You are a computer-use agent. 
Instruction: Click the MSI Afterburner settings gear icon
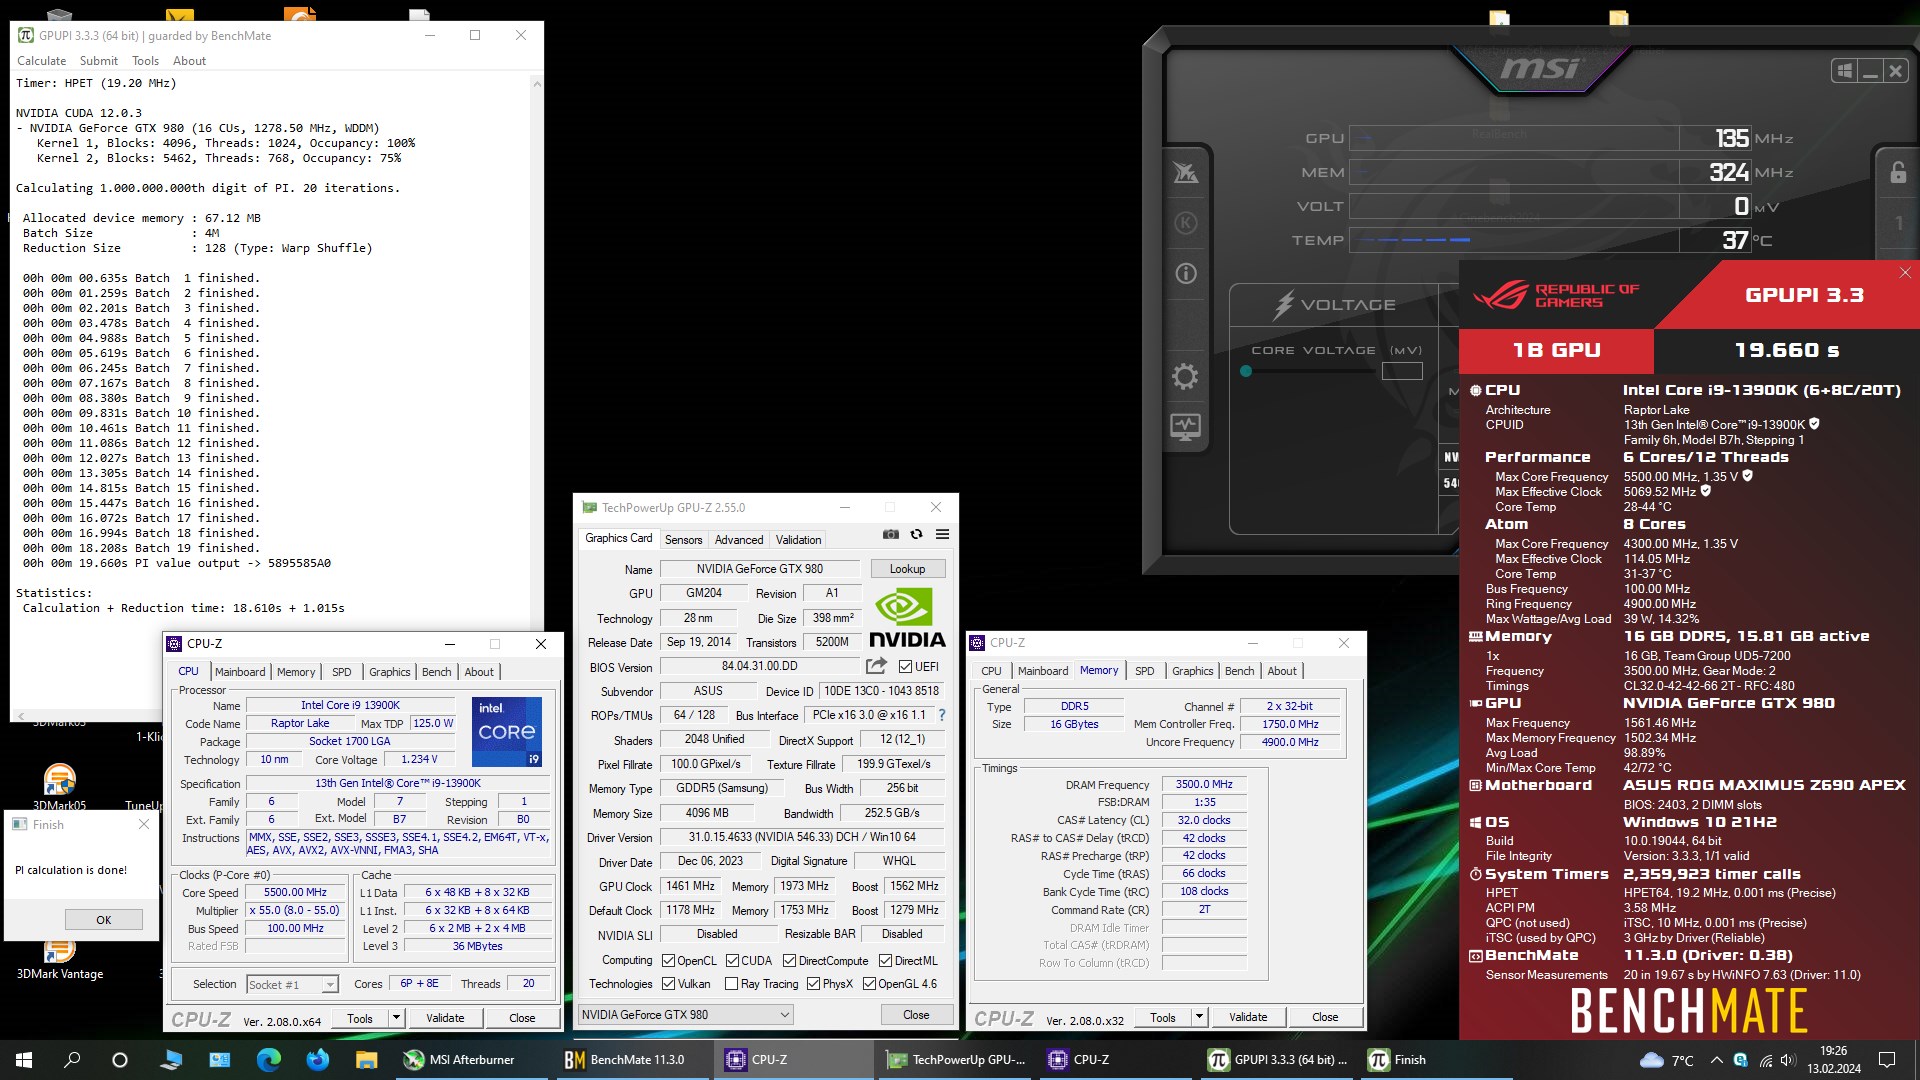coord(1185,377)
